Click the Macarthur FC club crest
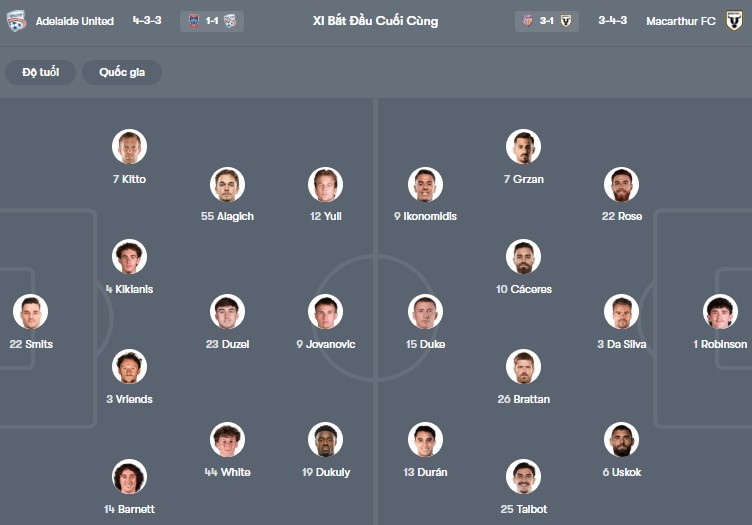This screenshot has height=525, width=752. coord(735,20)
